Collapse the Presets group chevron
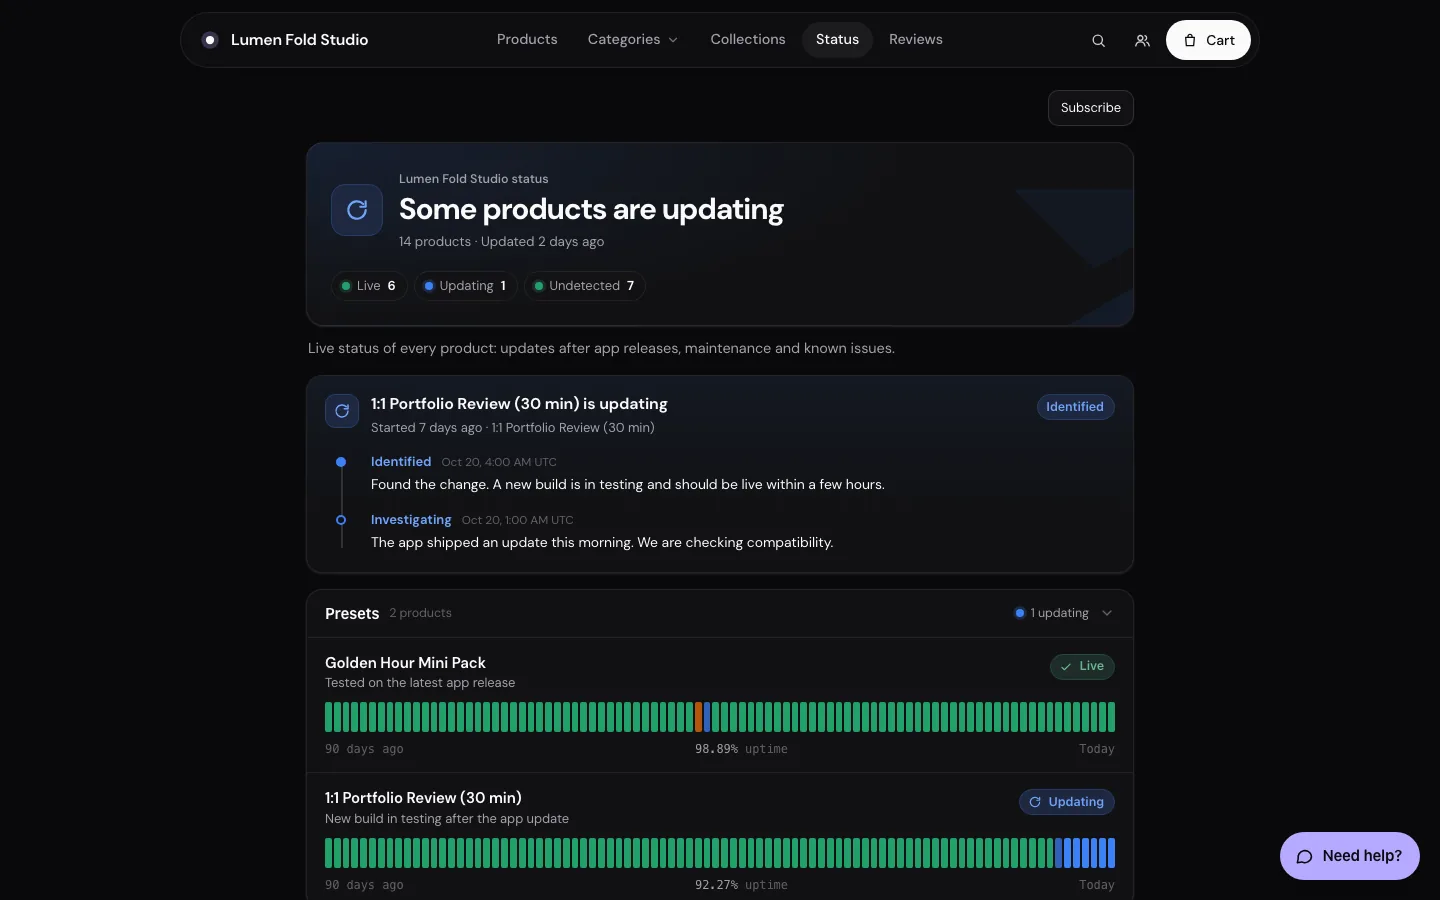Viewport: 1440px width, 900px height. click(1107, 613)
